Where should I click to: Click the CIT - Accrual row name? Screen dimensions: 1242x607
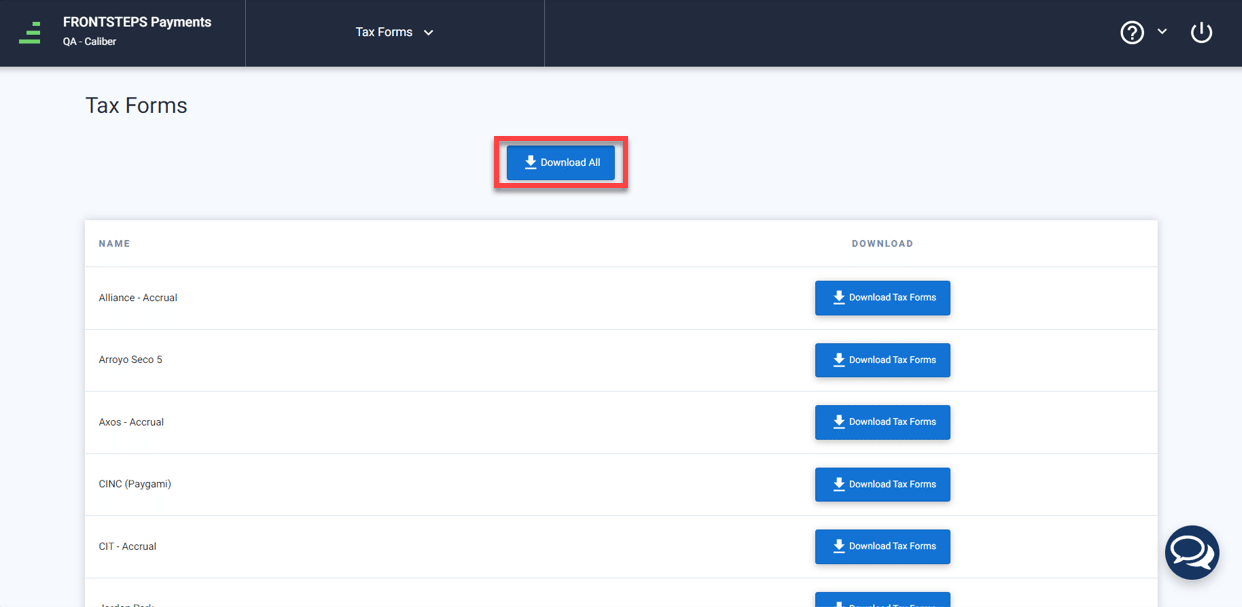(x=127, y=547)
